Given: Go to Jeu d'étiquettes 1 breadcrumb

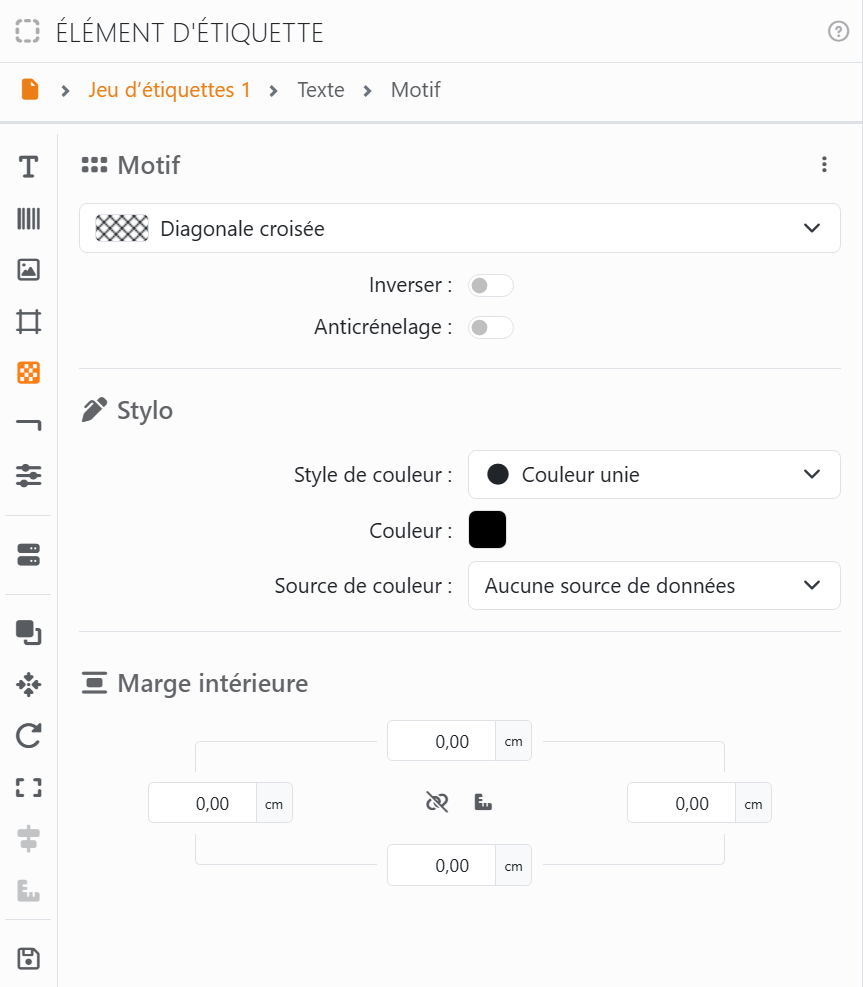Looking at the screenshot, I should coord(169,89).
